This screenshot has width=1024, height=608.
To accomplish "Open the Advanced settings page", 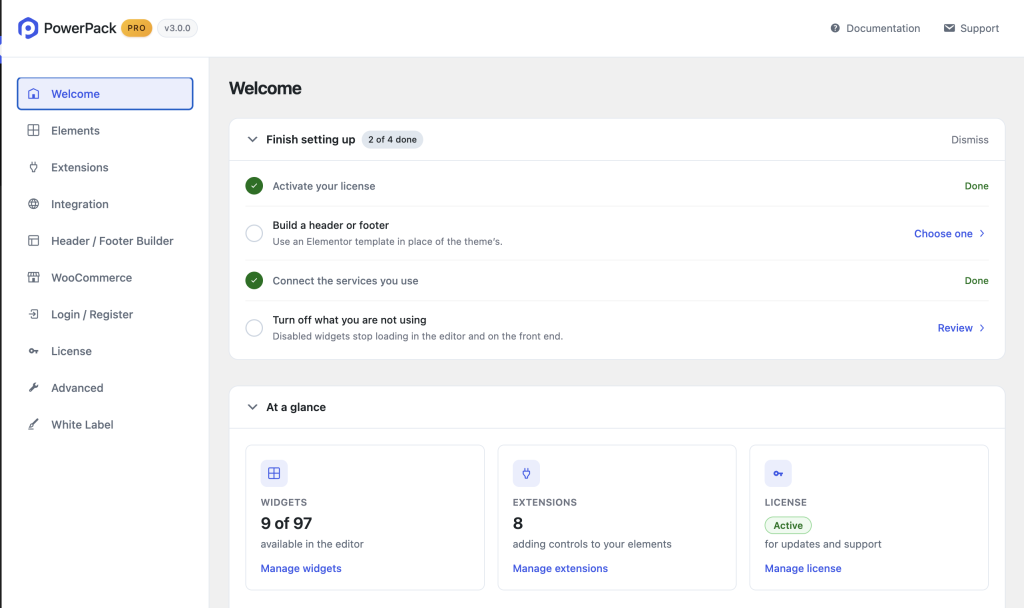I will (x=105, y=388).
